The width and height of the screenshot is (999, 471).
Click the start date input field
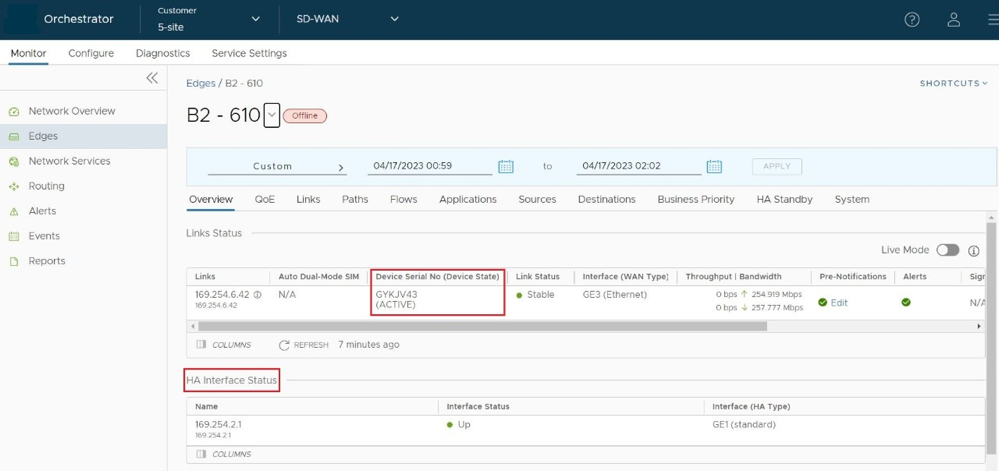tap(428, 166)
